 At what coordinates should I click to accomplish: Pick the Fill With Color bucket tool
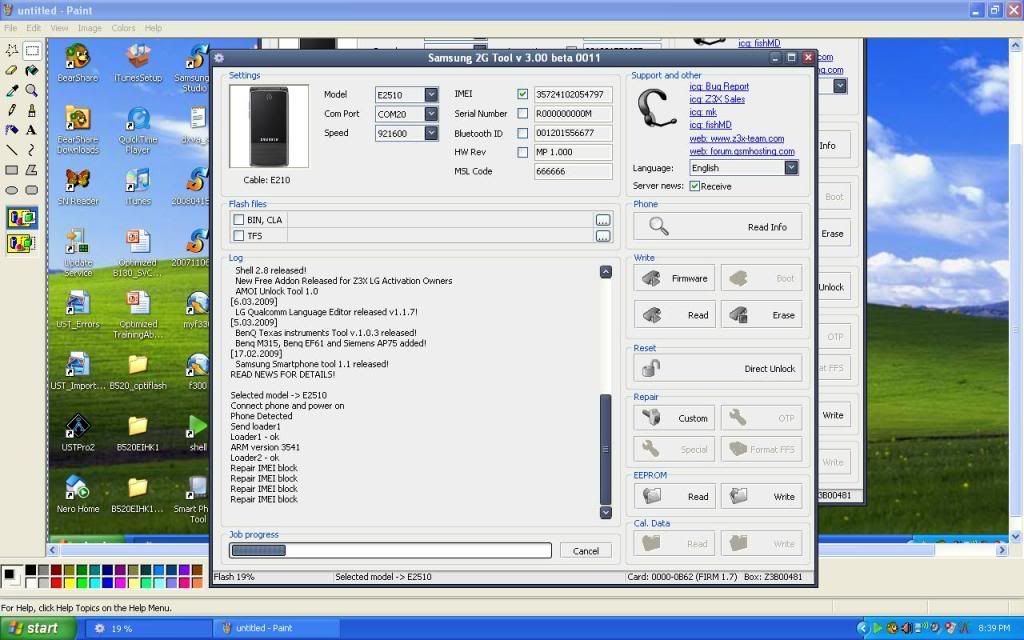tap(31, 71)
